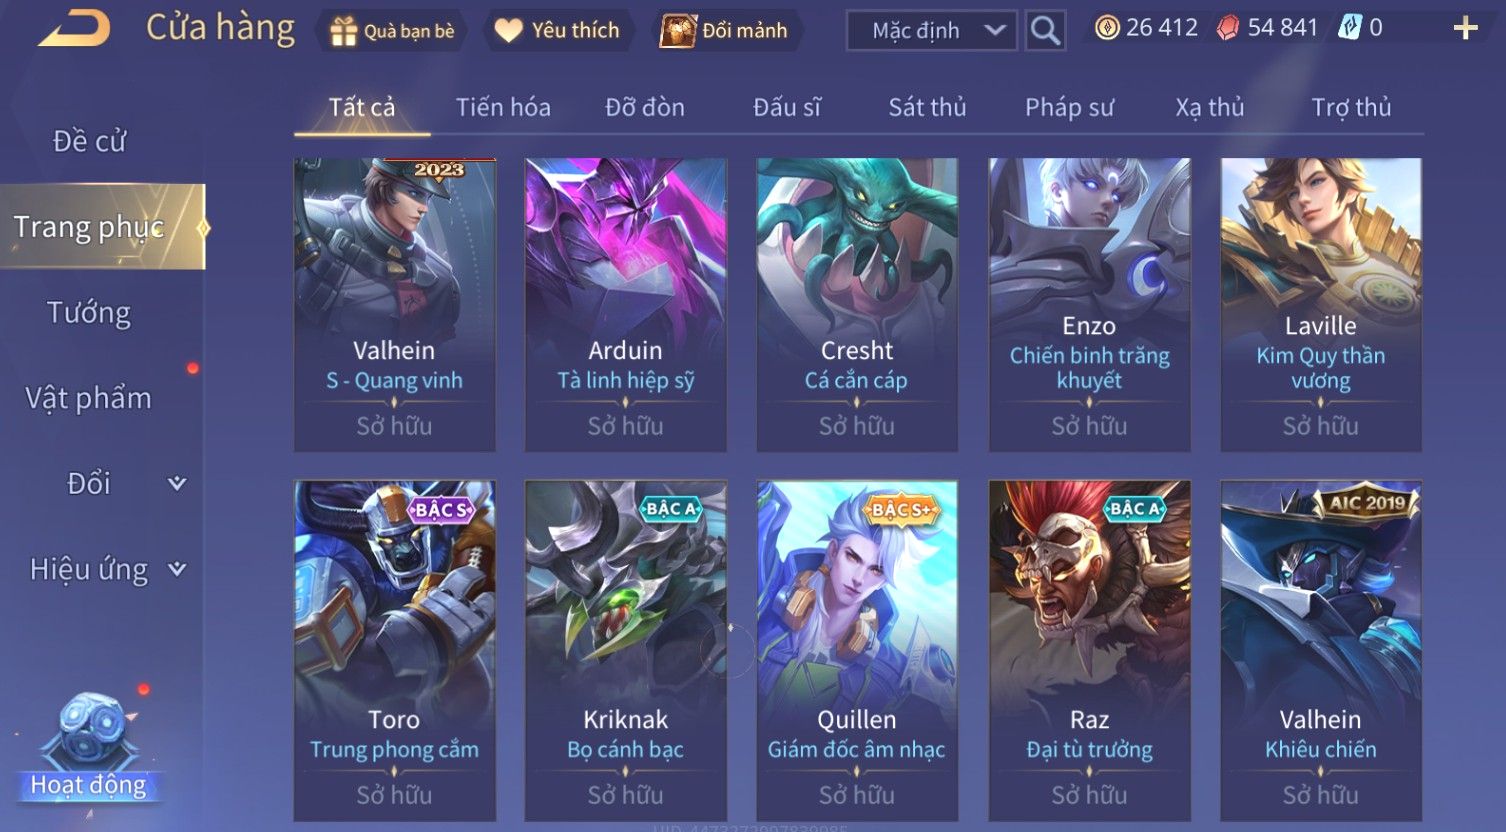1506x832 pixels.
Task: Click the back arrow icon
Action: coord(75,29)
